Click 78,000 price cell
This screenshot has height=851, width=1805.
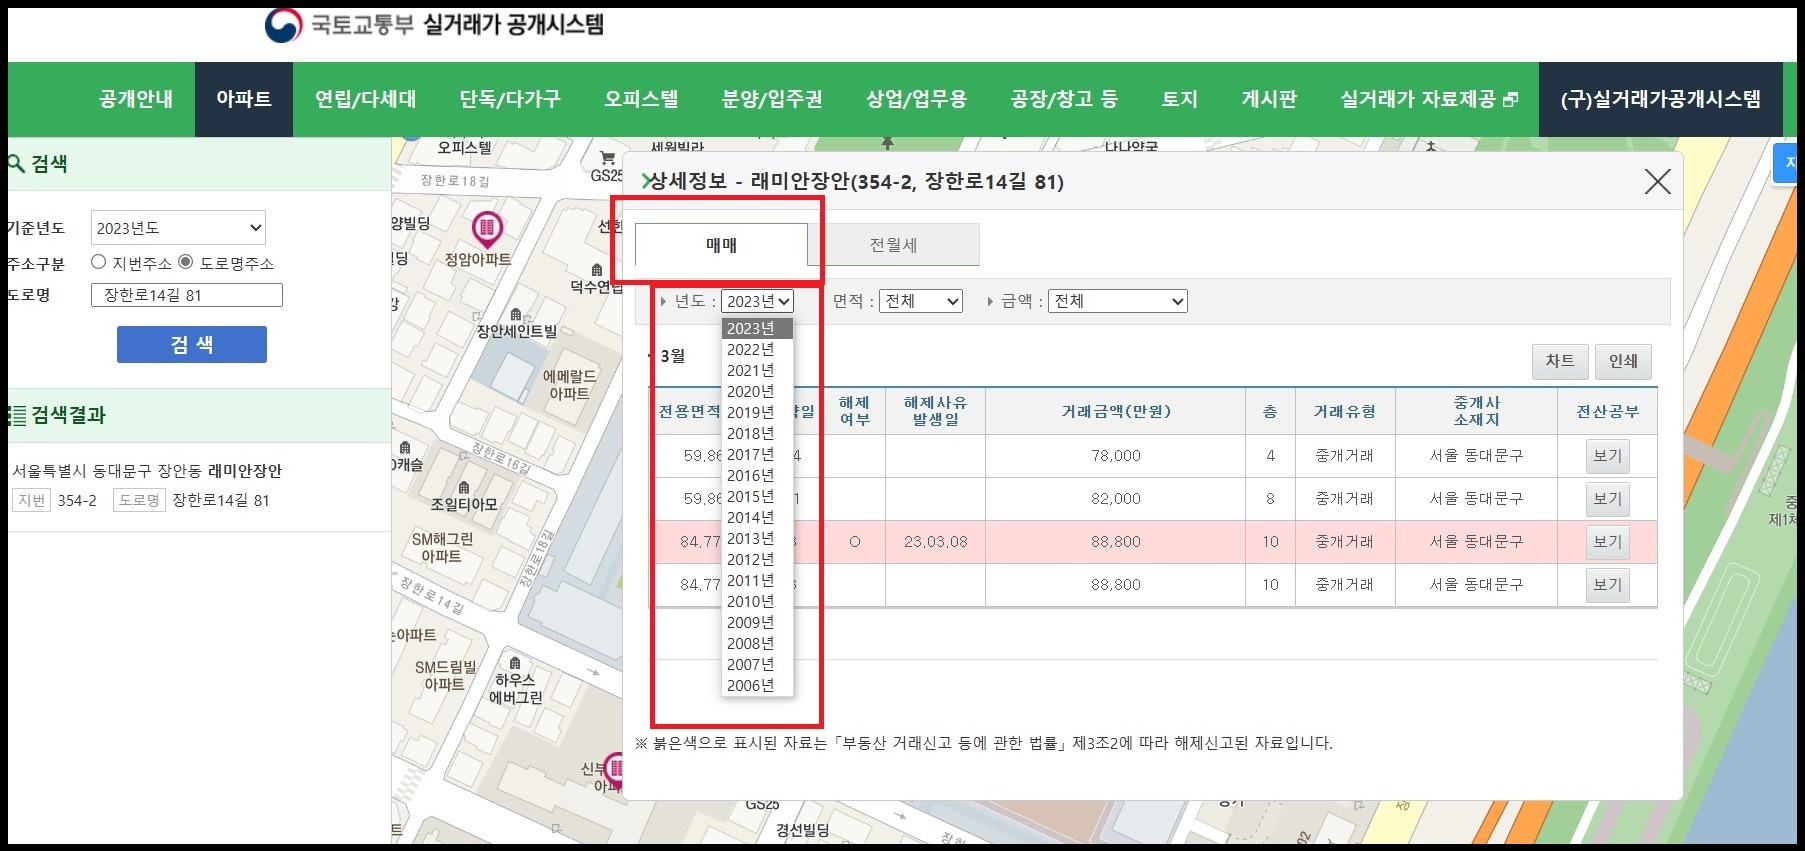pos(1116,456)
